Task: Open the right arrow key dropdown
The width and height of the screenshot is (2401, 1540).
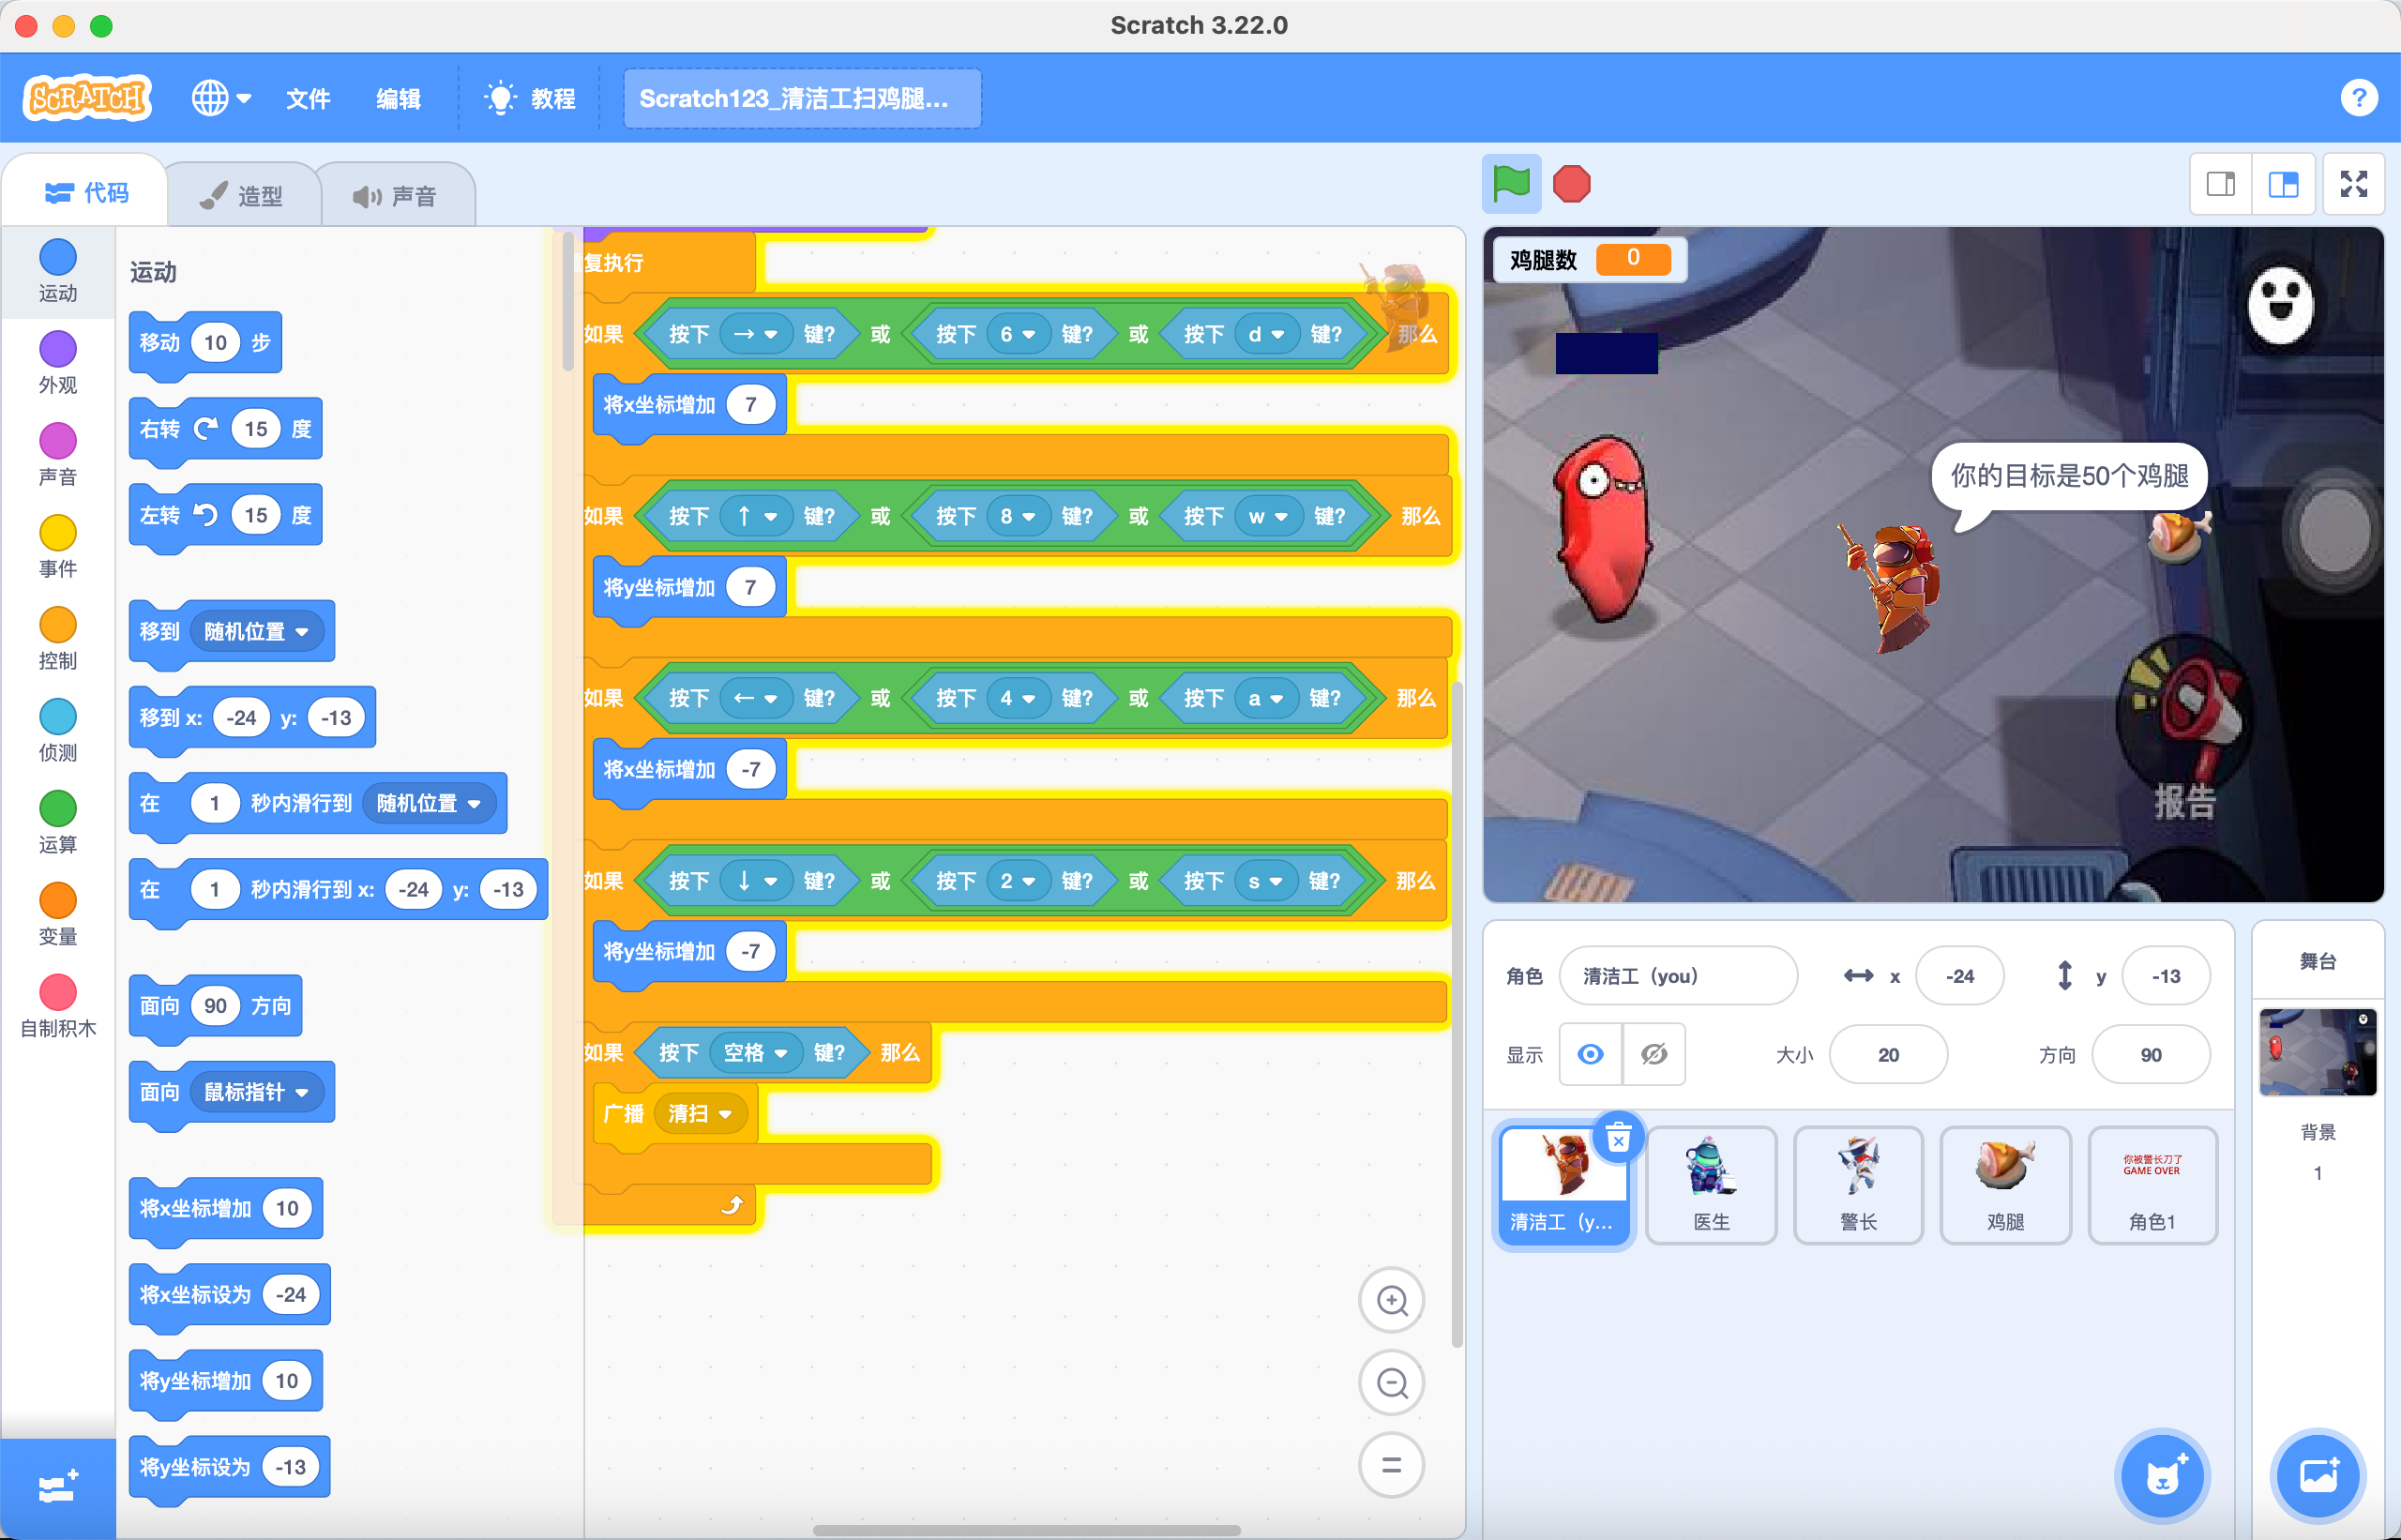Action: point(756,334)
